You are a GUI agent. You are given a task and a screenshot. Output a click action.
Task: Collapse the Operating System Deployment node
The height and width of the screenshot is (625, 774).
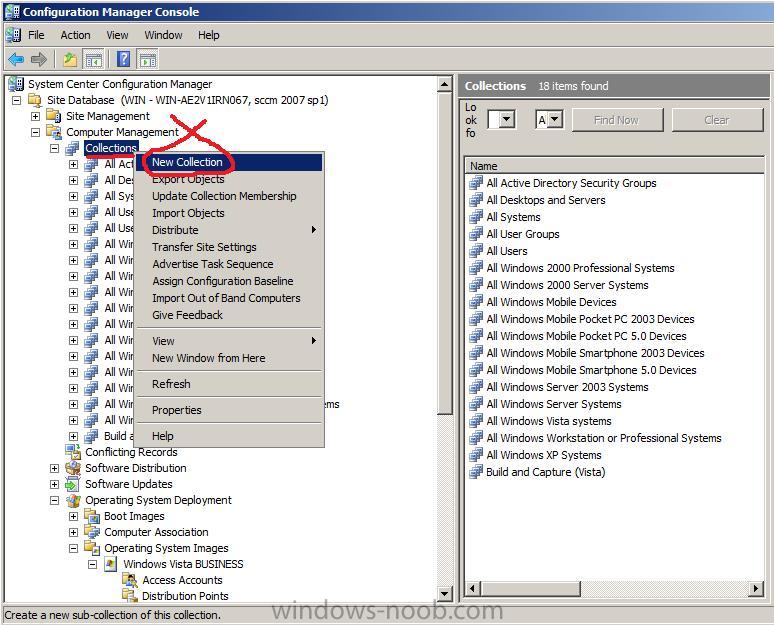55,500
